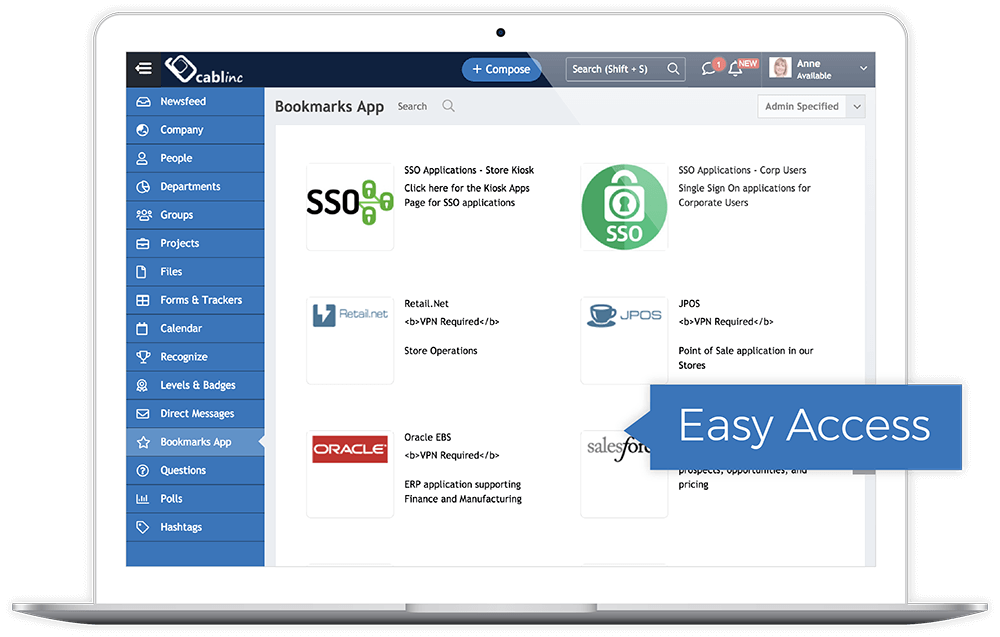Screen dimensions: 1000x637
Task: Click Departments pie chart icon
Action: [x=143, y=187]
